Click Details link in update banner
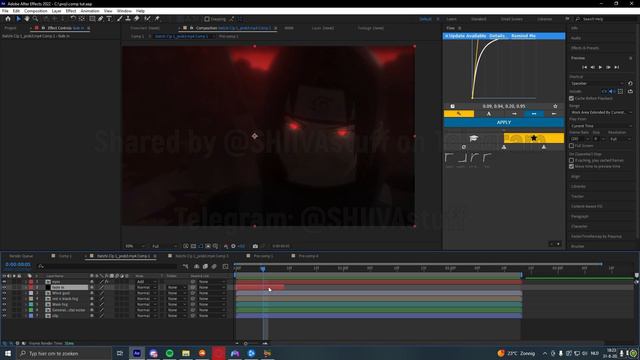The height and width of the screenshot is (360, 640). [x=497, y=36]
